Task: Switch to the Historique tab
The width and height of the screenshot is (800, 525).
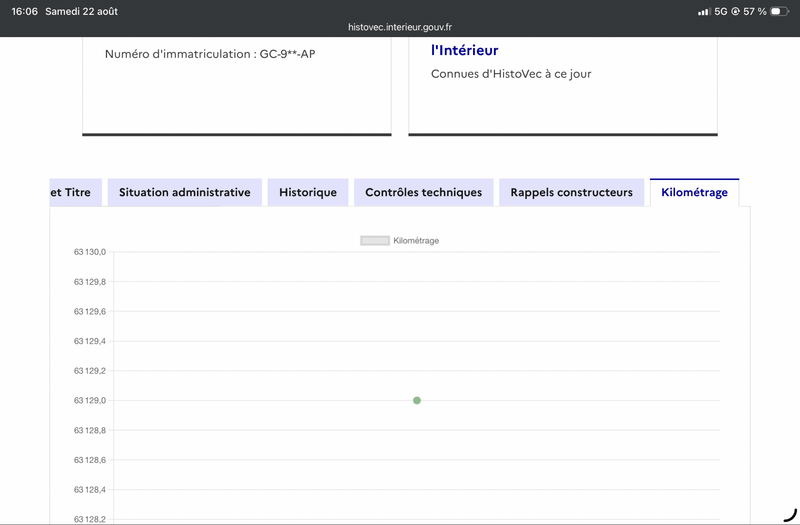Action: point(308,192)
